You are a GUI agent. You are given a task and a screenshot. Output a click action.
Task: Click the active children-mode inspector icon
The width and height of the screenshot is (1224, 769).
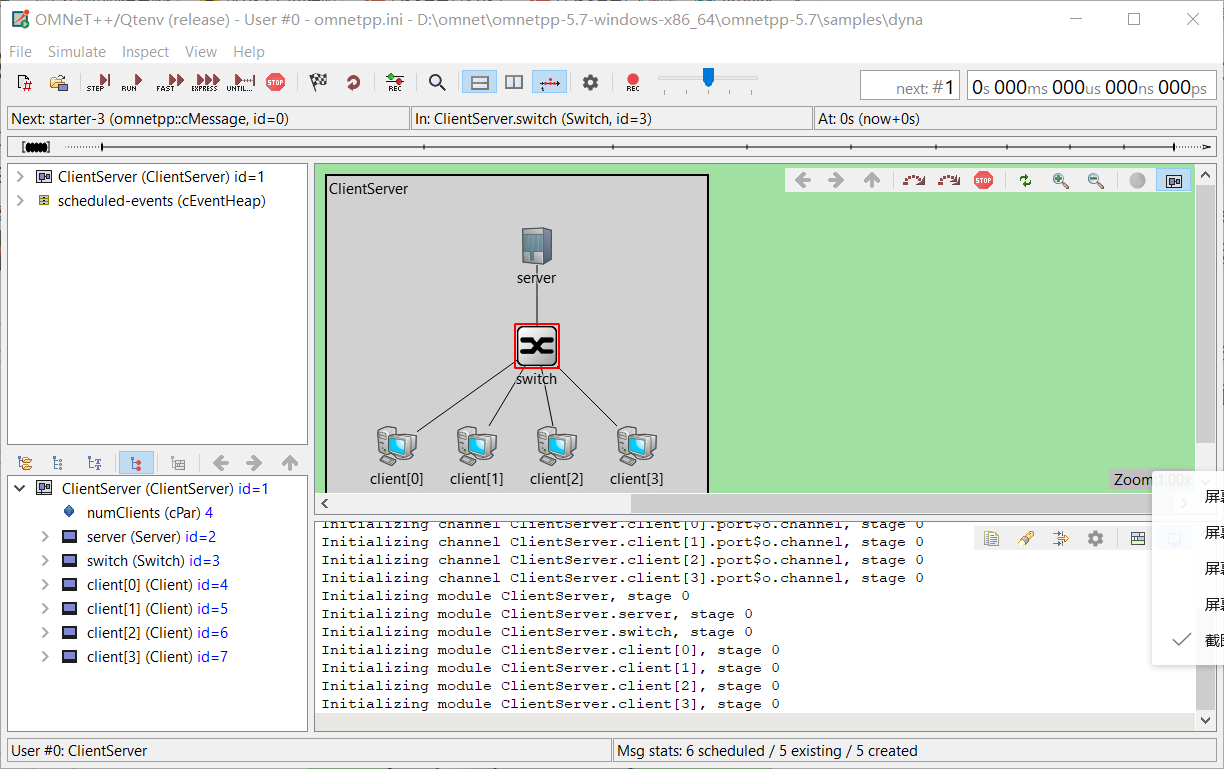coord(136,463)
